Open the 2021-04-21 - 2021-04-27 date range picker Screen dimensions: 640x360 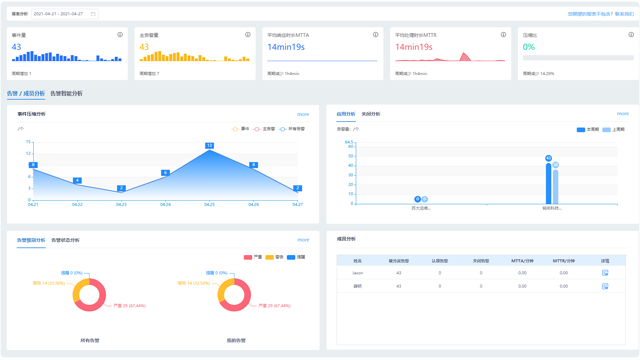[65, 14]
